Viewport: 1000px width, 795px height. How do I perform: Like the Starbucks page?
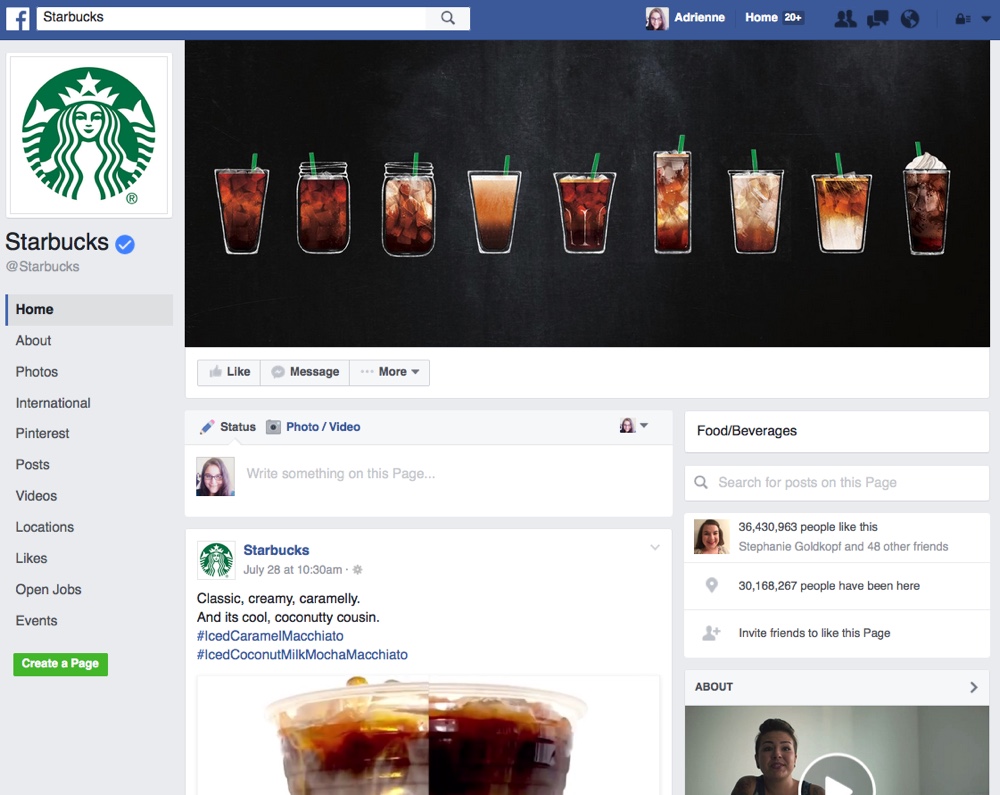[229, 372]
